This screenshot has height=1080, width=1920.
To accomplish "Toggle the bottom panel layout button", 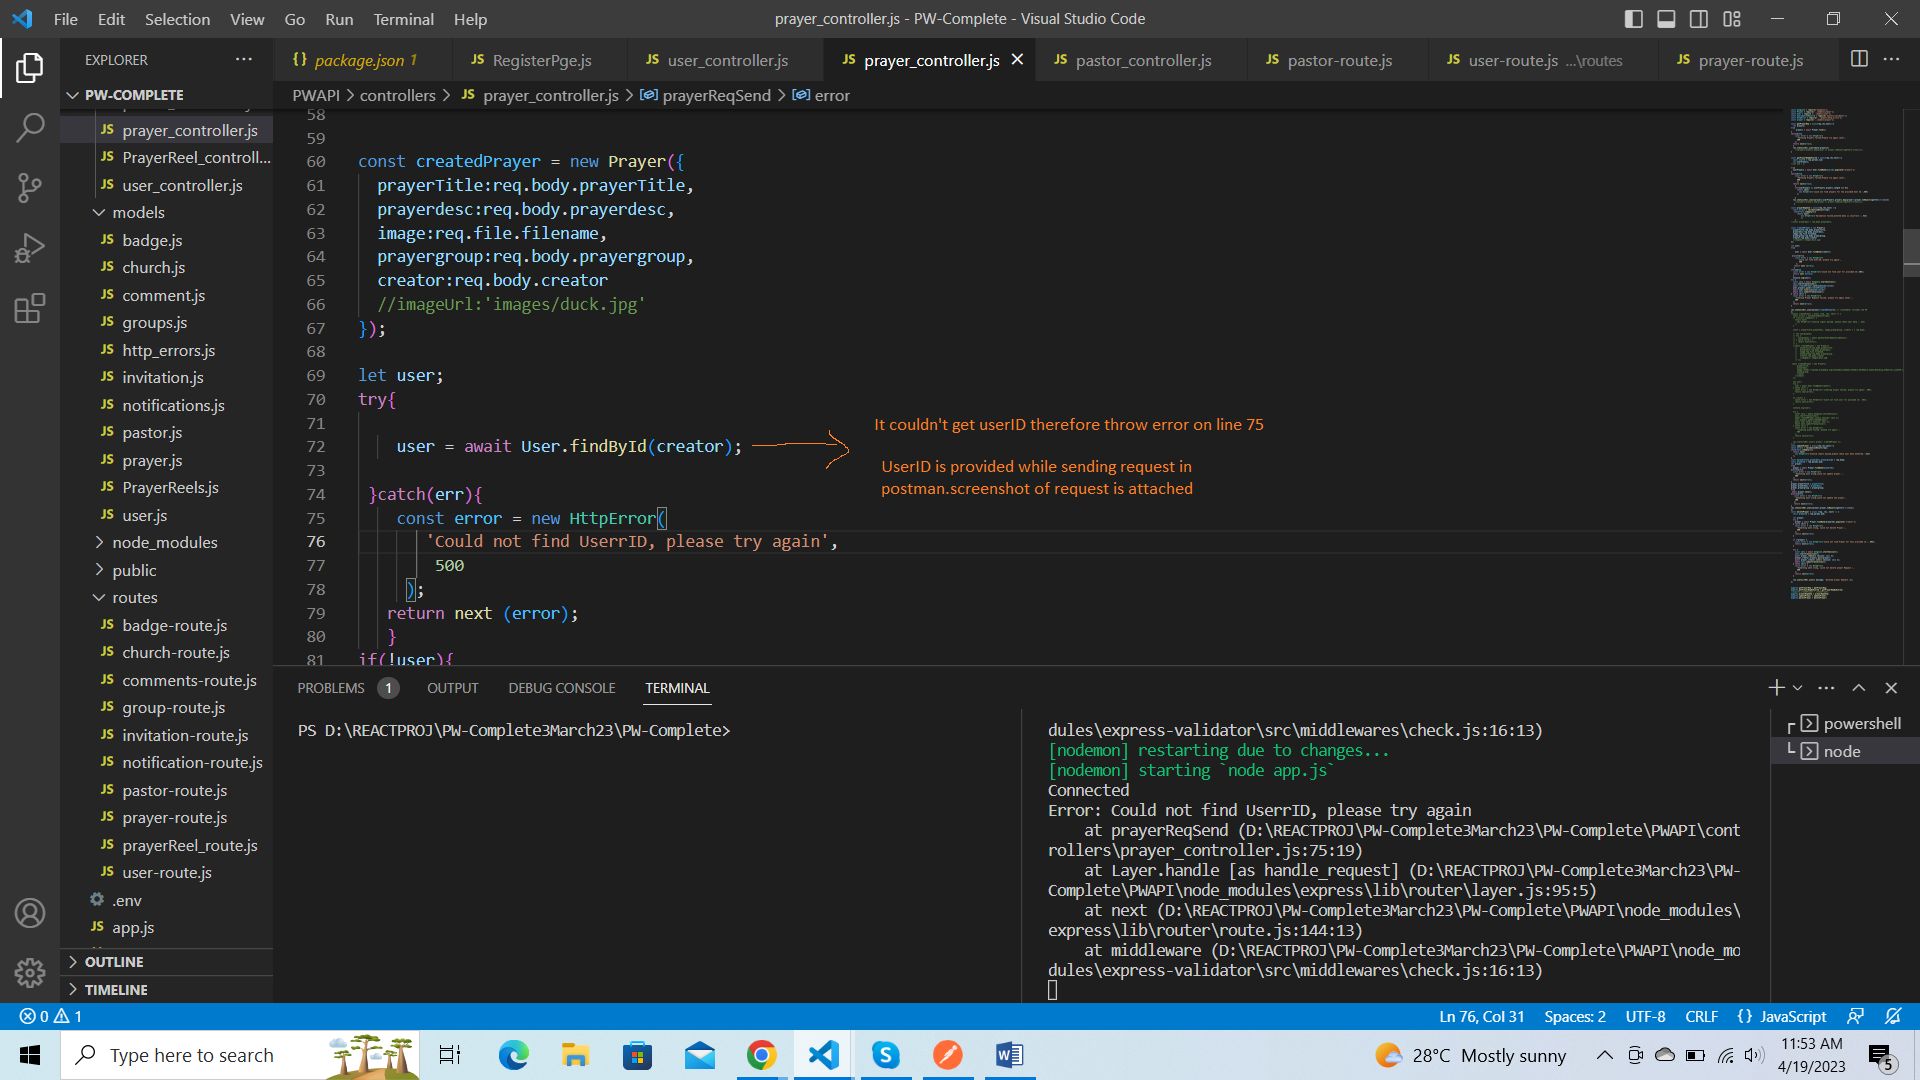I will point(1666,19).
